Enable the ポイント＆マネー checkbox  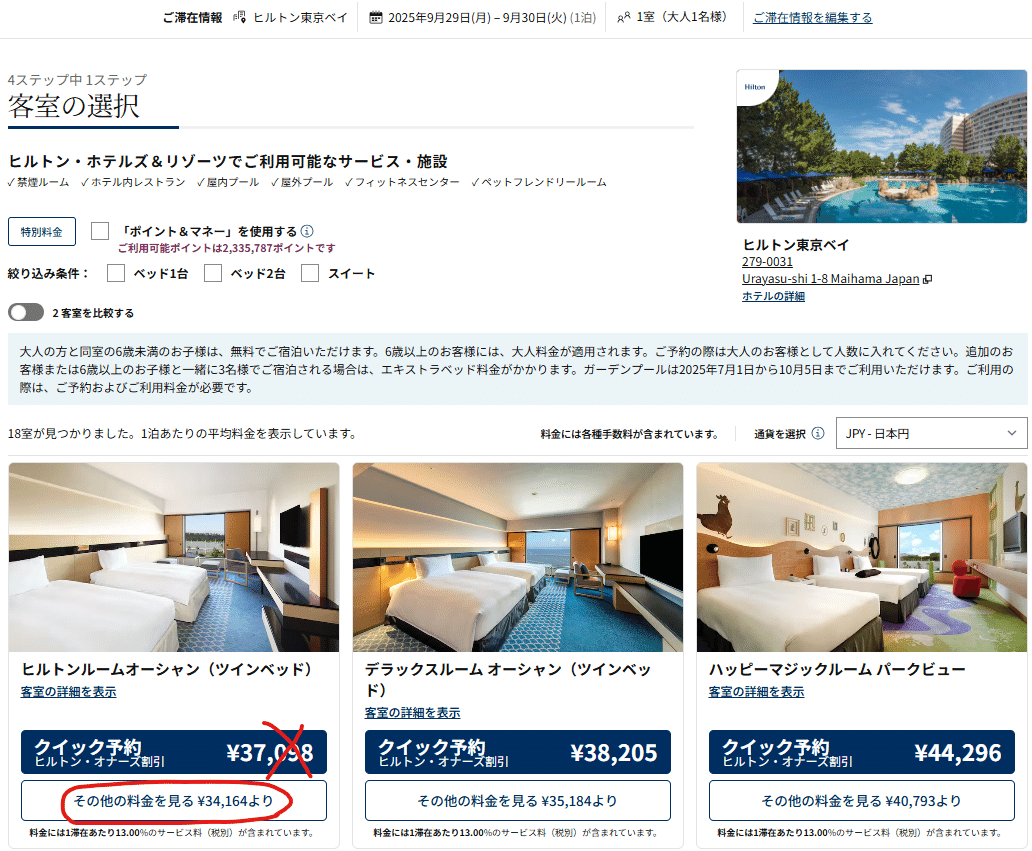[100, 231]
